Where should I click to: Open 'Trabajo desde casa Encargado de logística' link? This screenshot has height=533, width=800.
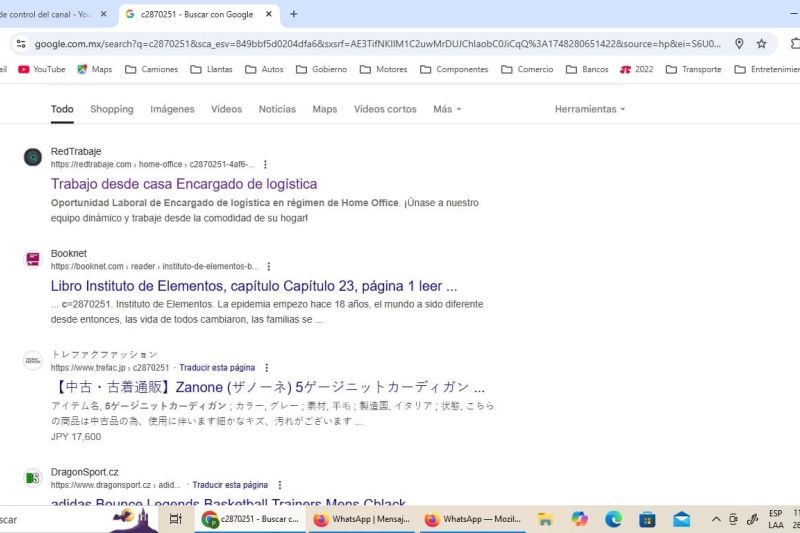184,184
